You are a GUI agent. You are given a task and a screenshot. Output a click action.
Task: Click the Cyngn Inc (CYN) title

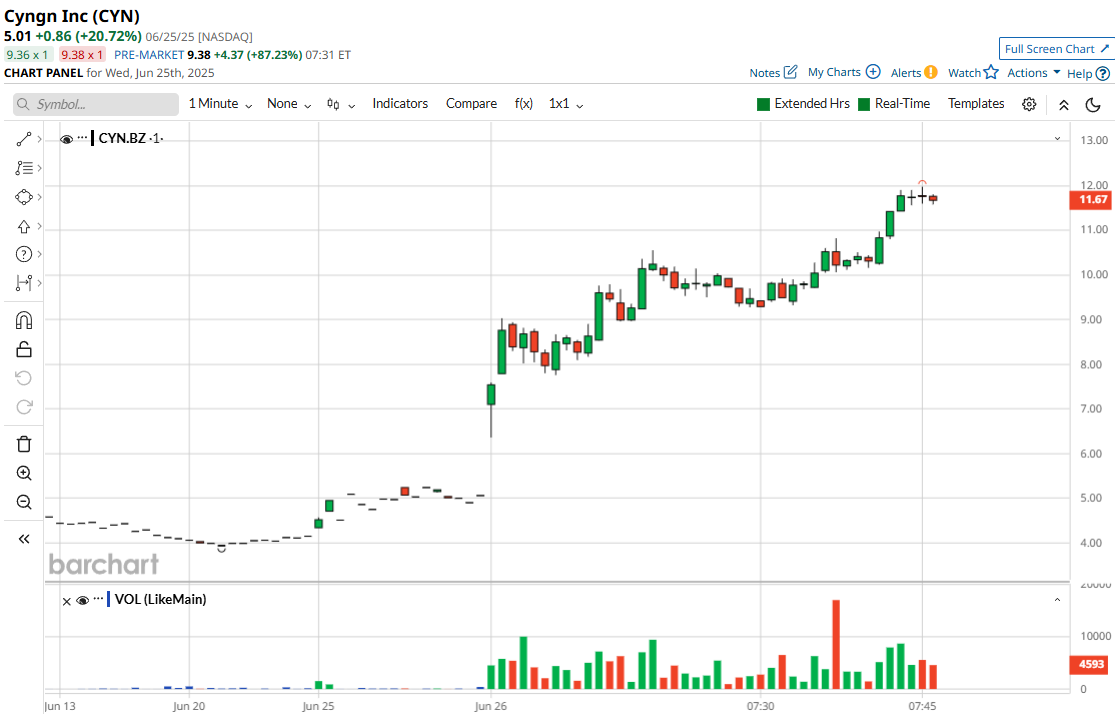click(x=72, y=16)
